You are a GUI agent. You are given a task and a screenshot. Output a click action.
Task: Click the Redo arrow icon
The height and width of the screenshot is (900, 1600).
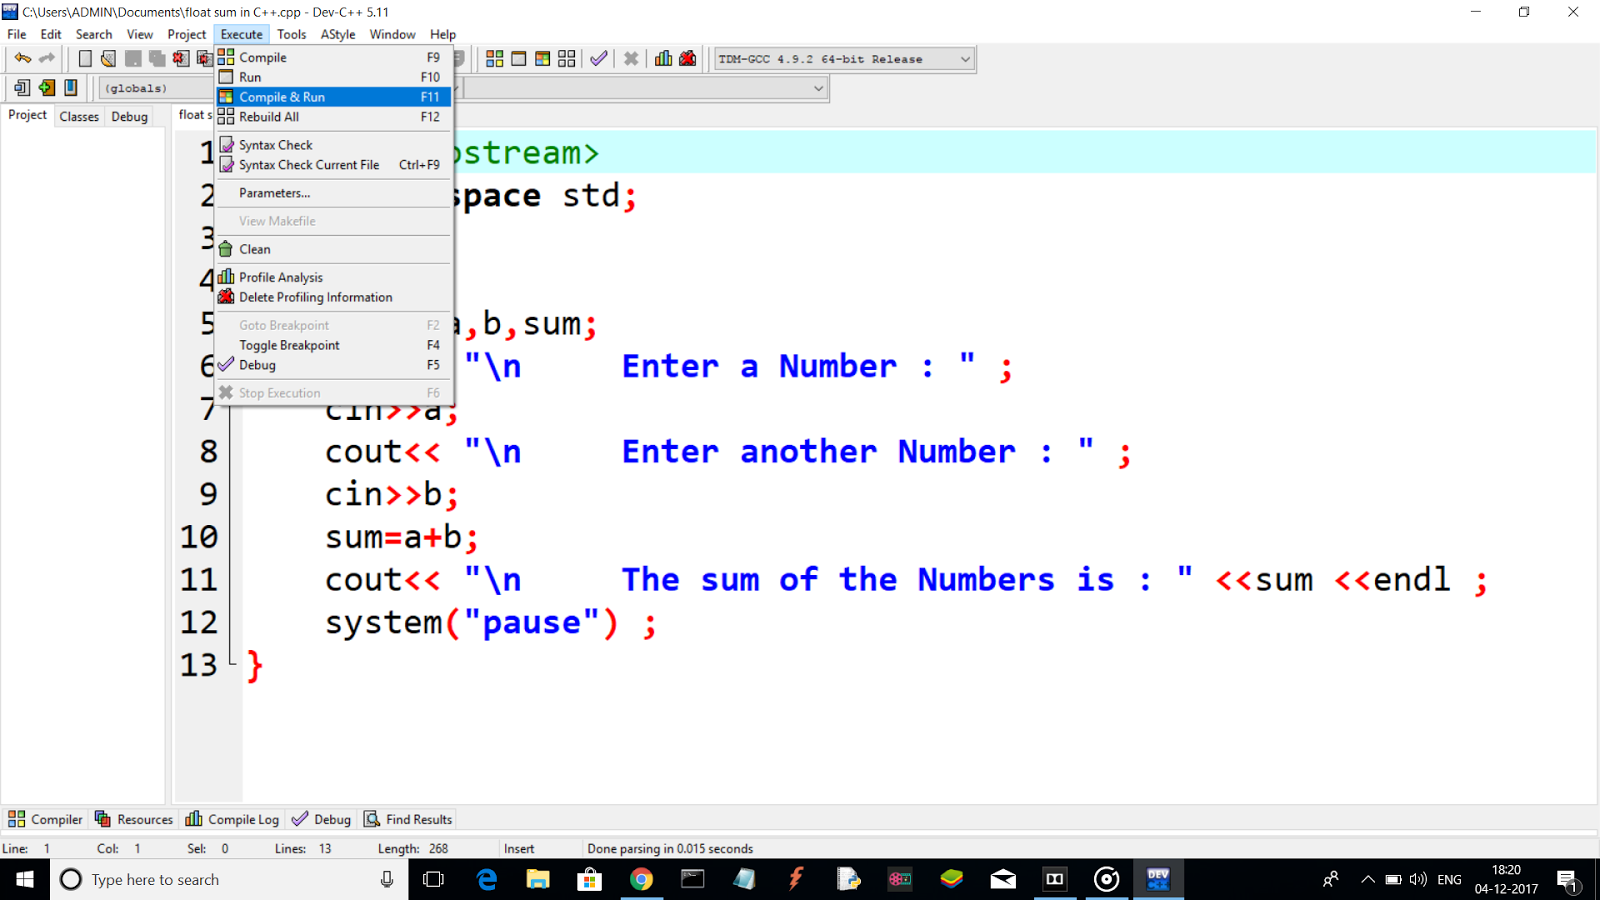45,58
